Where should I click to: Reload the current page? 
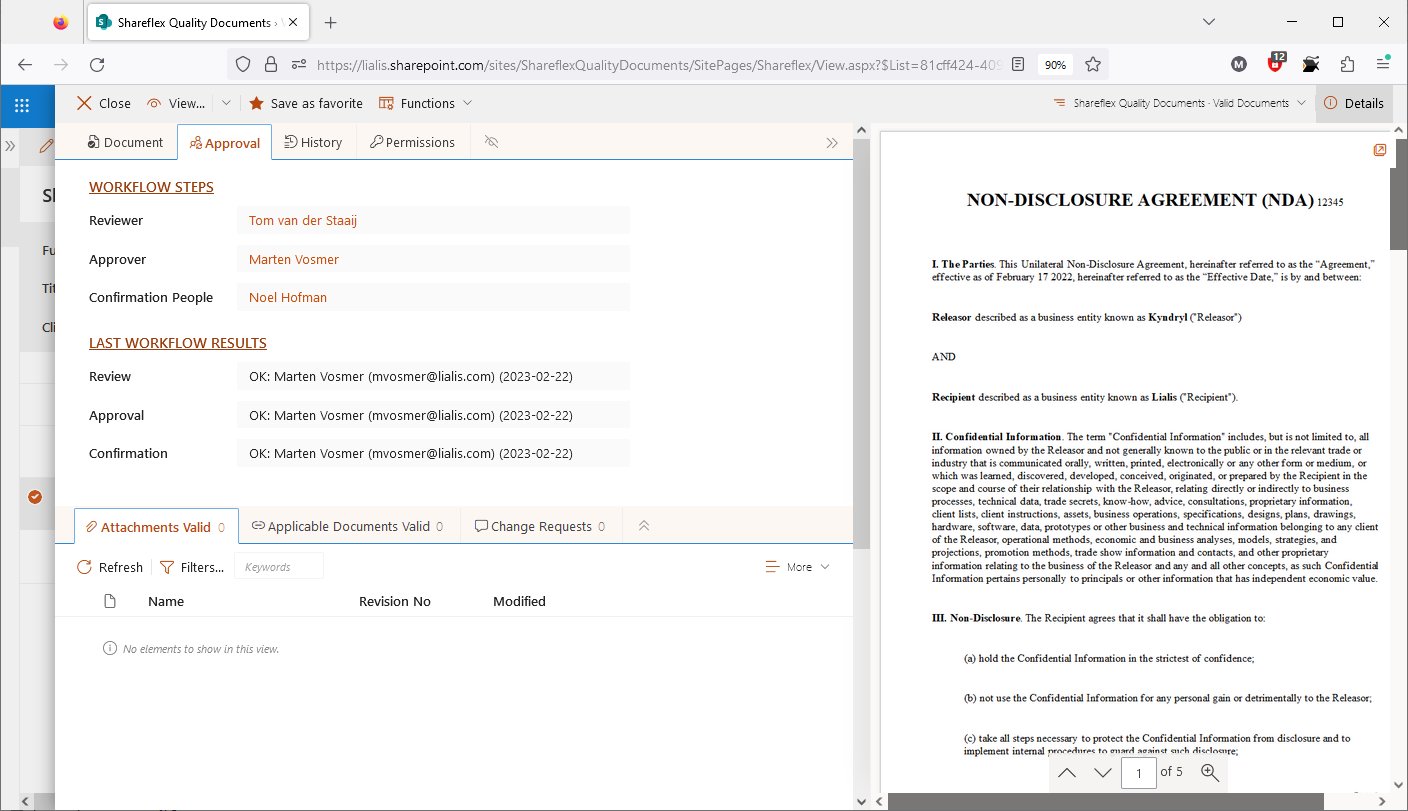97,64
